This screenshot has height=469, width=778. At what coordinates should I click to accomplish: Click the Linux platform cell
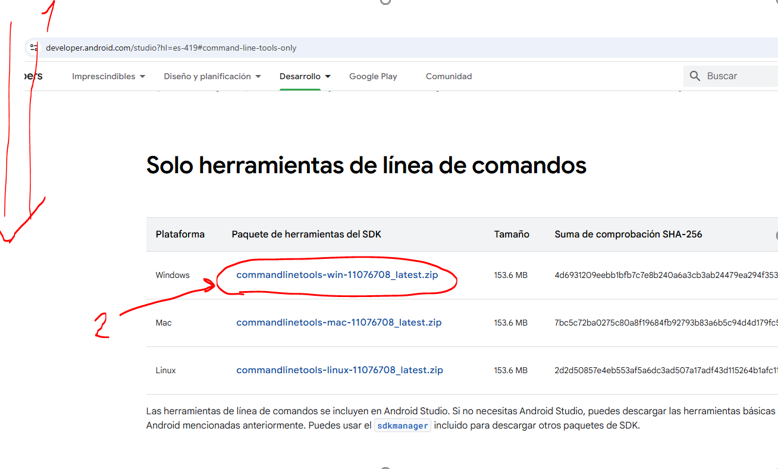(x=166, y=370)
